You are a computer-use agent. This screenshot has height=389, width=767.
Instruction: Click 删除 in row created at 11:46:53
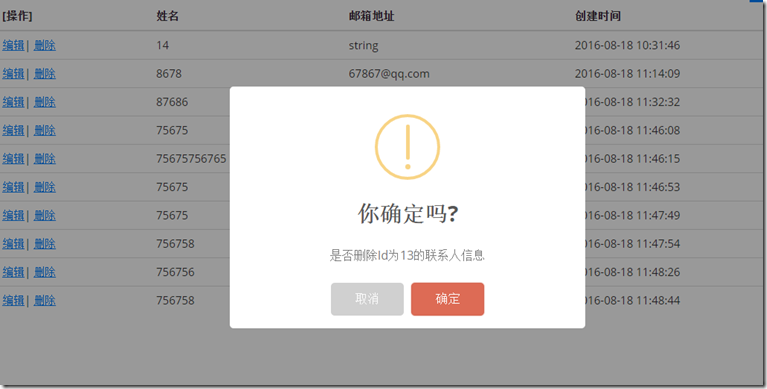tap(45, 187)
